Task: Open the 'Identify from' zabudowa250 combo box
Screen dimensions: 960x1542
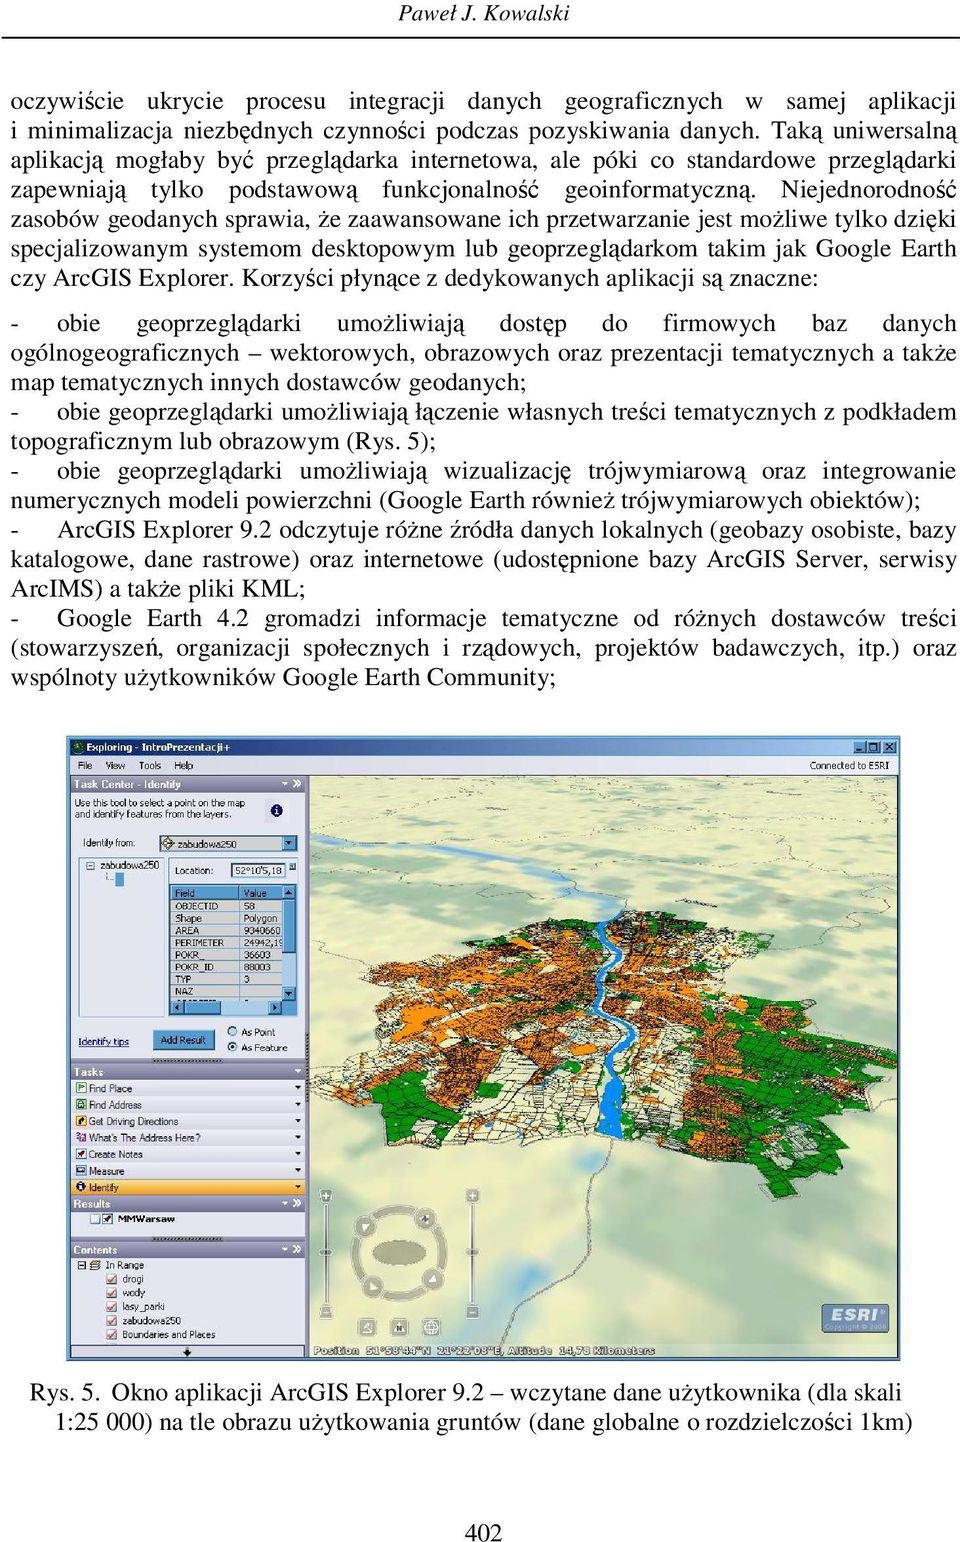Action: click(228, 843)
